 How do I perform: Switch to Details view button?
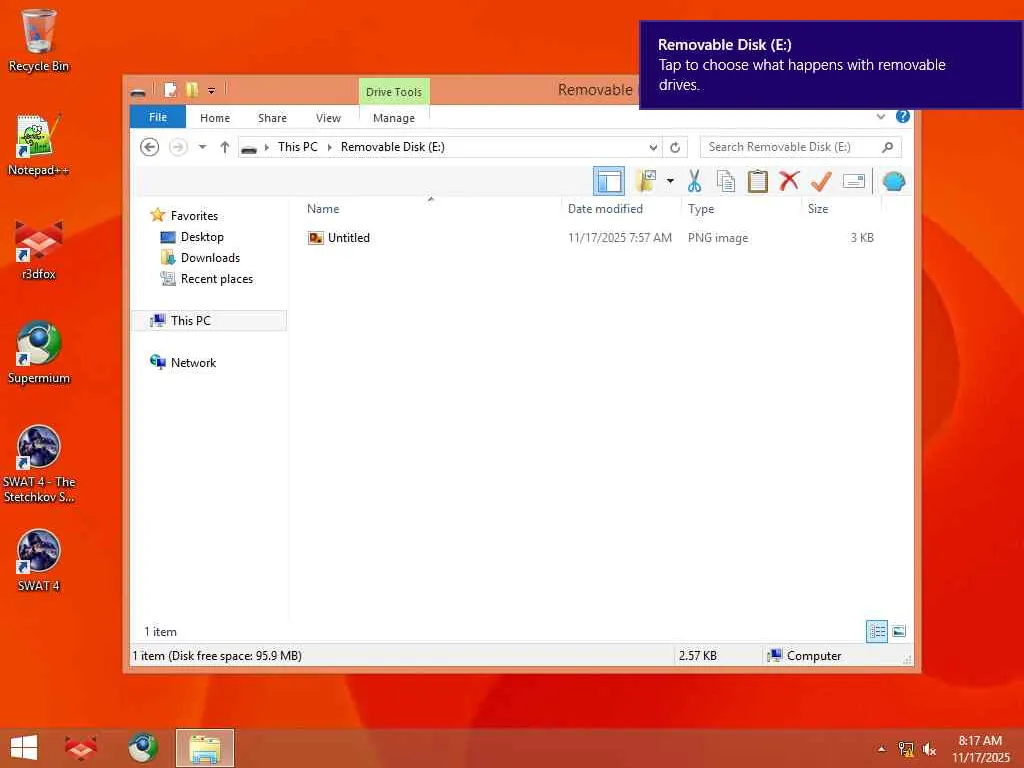(876, 631)
